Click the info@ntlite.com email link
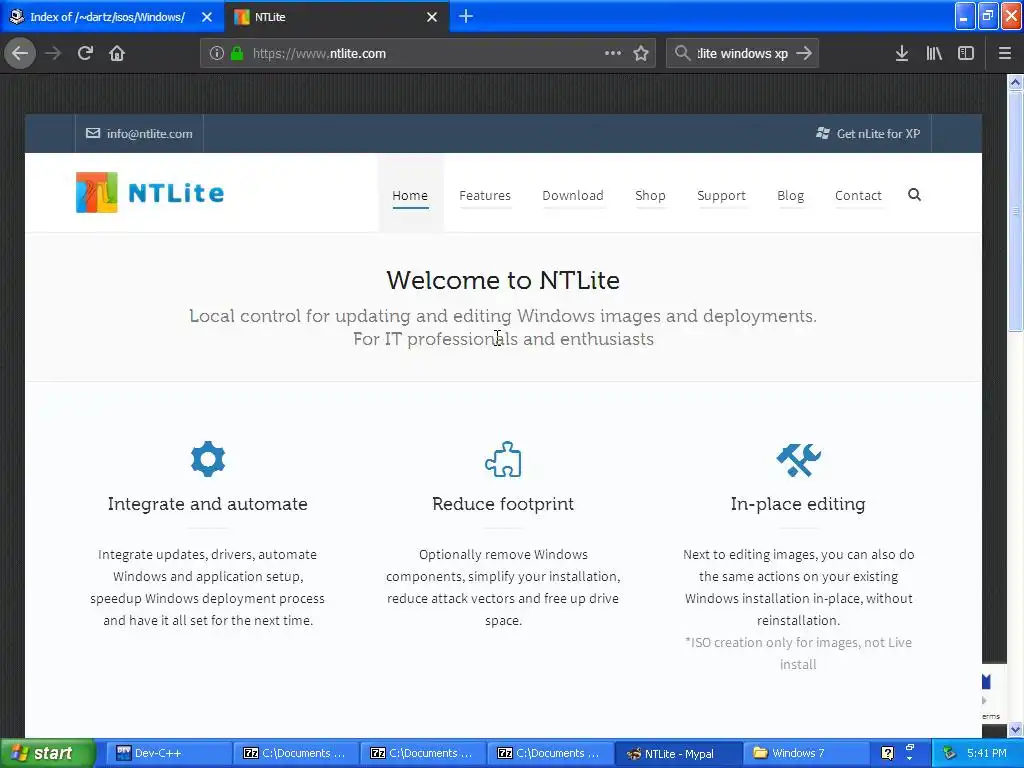This screenshot has width=1024, height=768. pyautogui.click(x=139, y=133)
